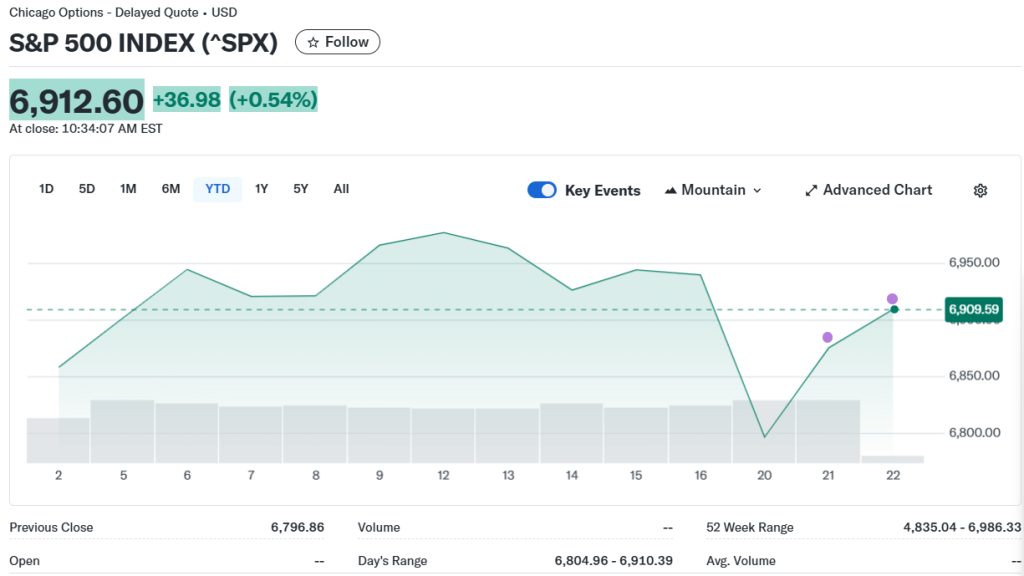
Task: Switch to the 1D time range tab
Action: (46, 189)
